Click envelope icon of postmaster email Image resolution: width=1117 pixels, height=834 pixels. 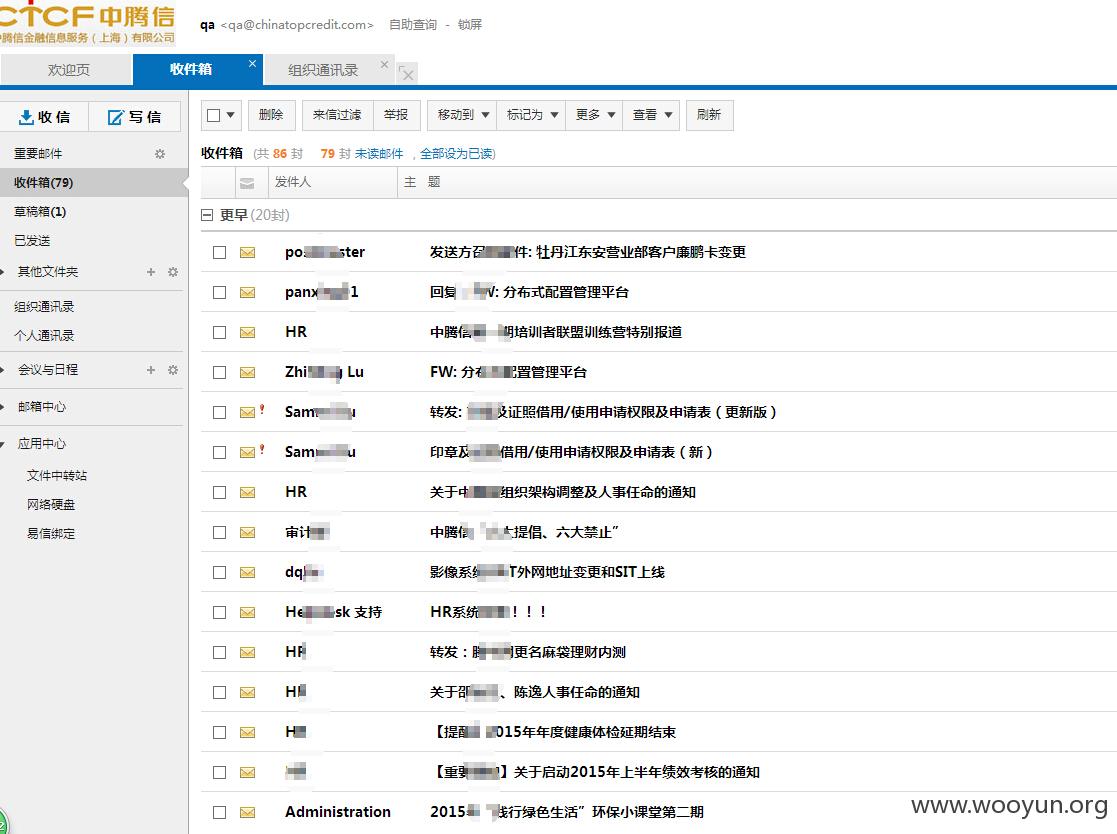pyautogui.click(x=247, y=252)
